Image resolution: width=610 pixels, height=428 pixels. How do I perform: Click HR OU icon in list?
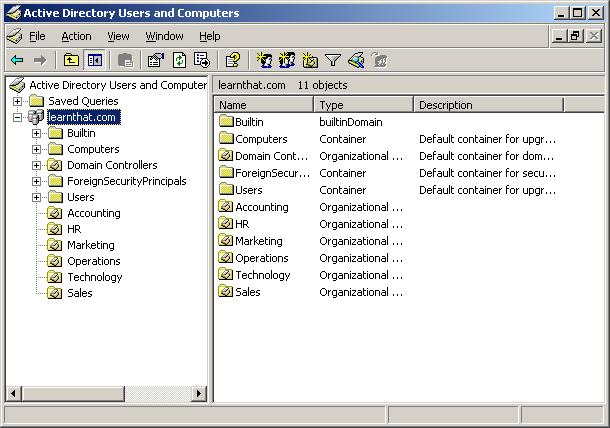pyautogui.click(x=226, y=223)
